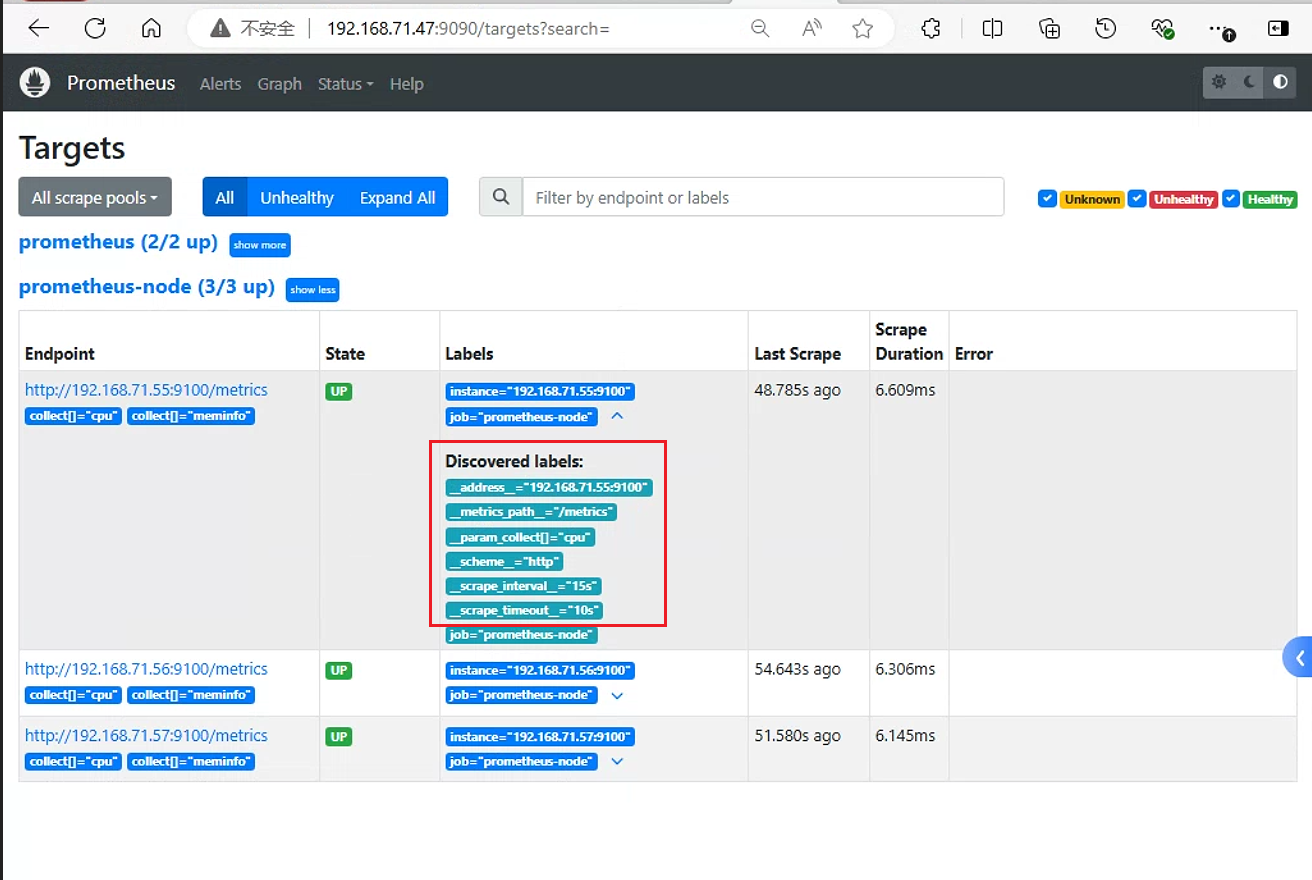Screen dimensions: 1312x880
Task: Choose auto contrast theme icon
Action: pyautogui.click(x=1281, y=83)
